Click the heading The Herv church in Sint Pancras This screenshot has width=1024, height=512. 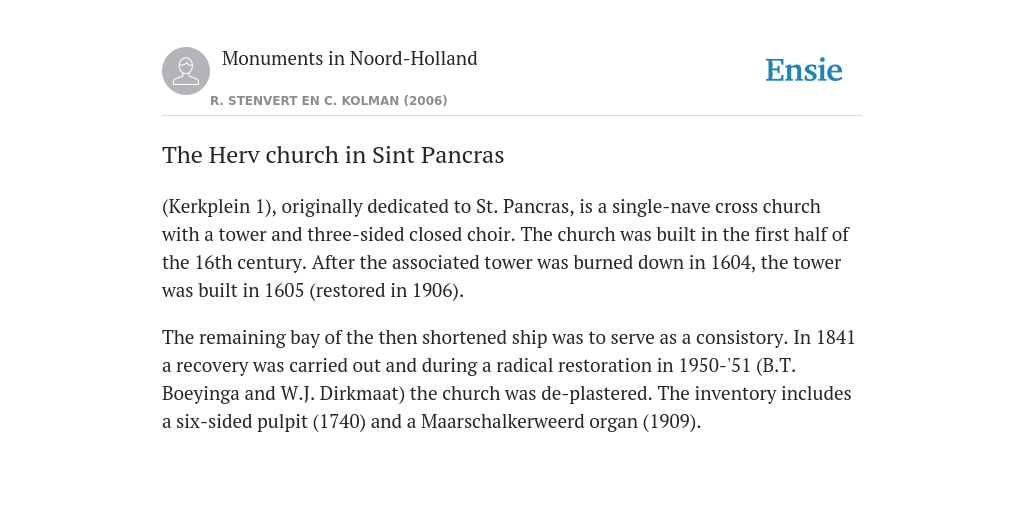333,155
